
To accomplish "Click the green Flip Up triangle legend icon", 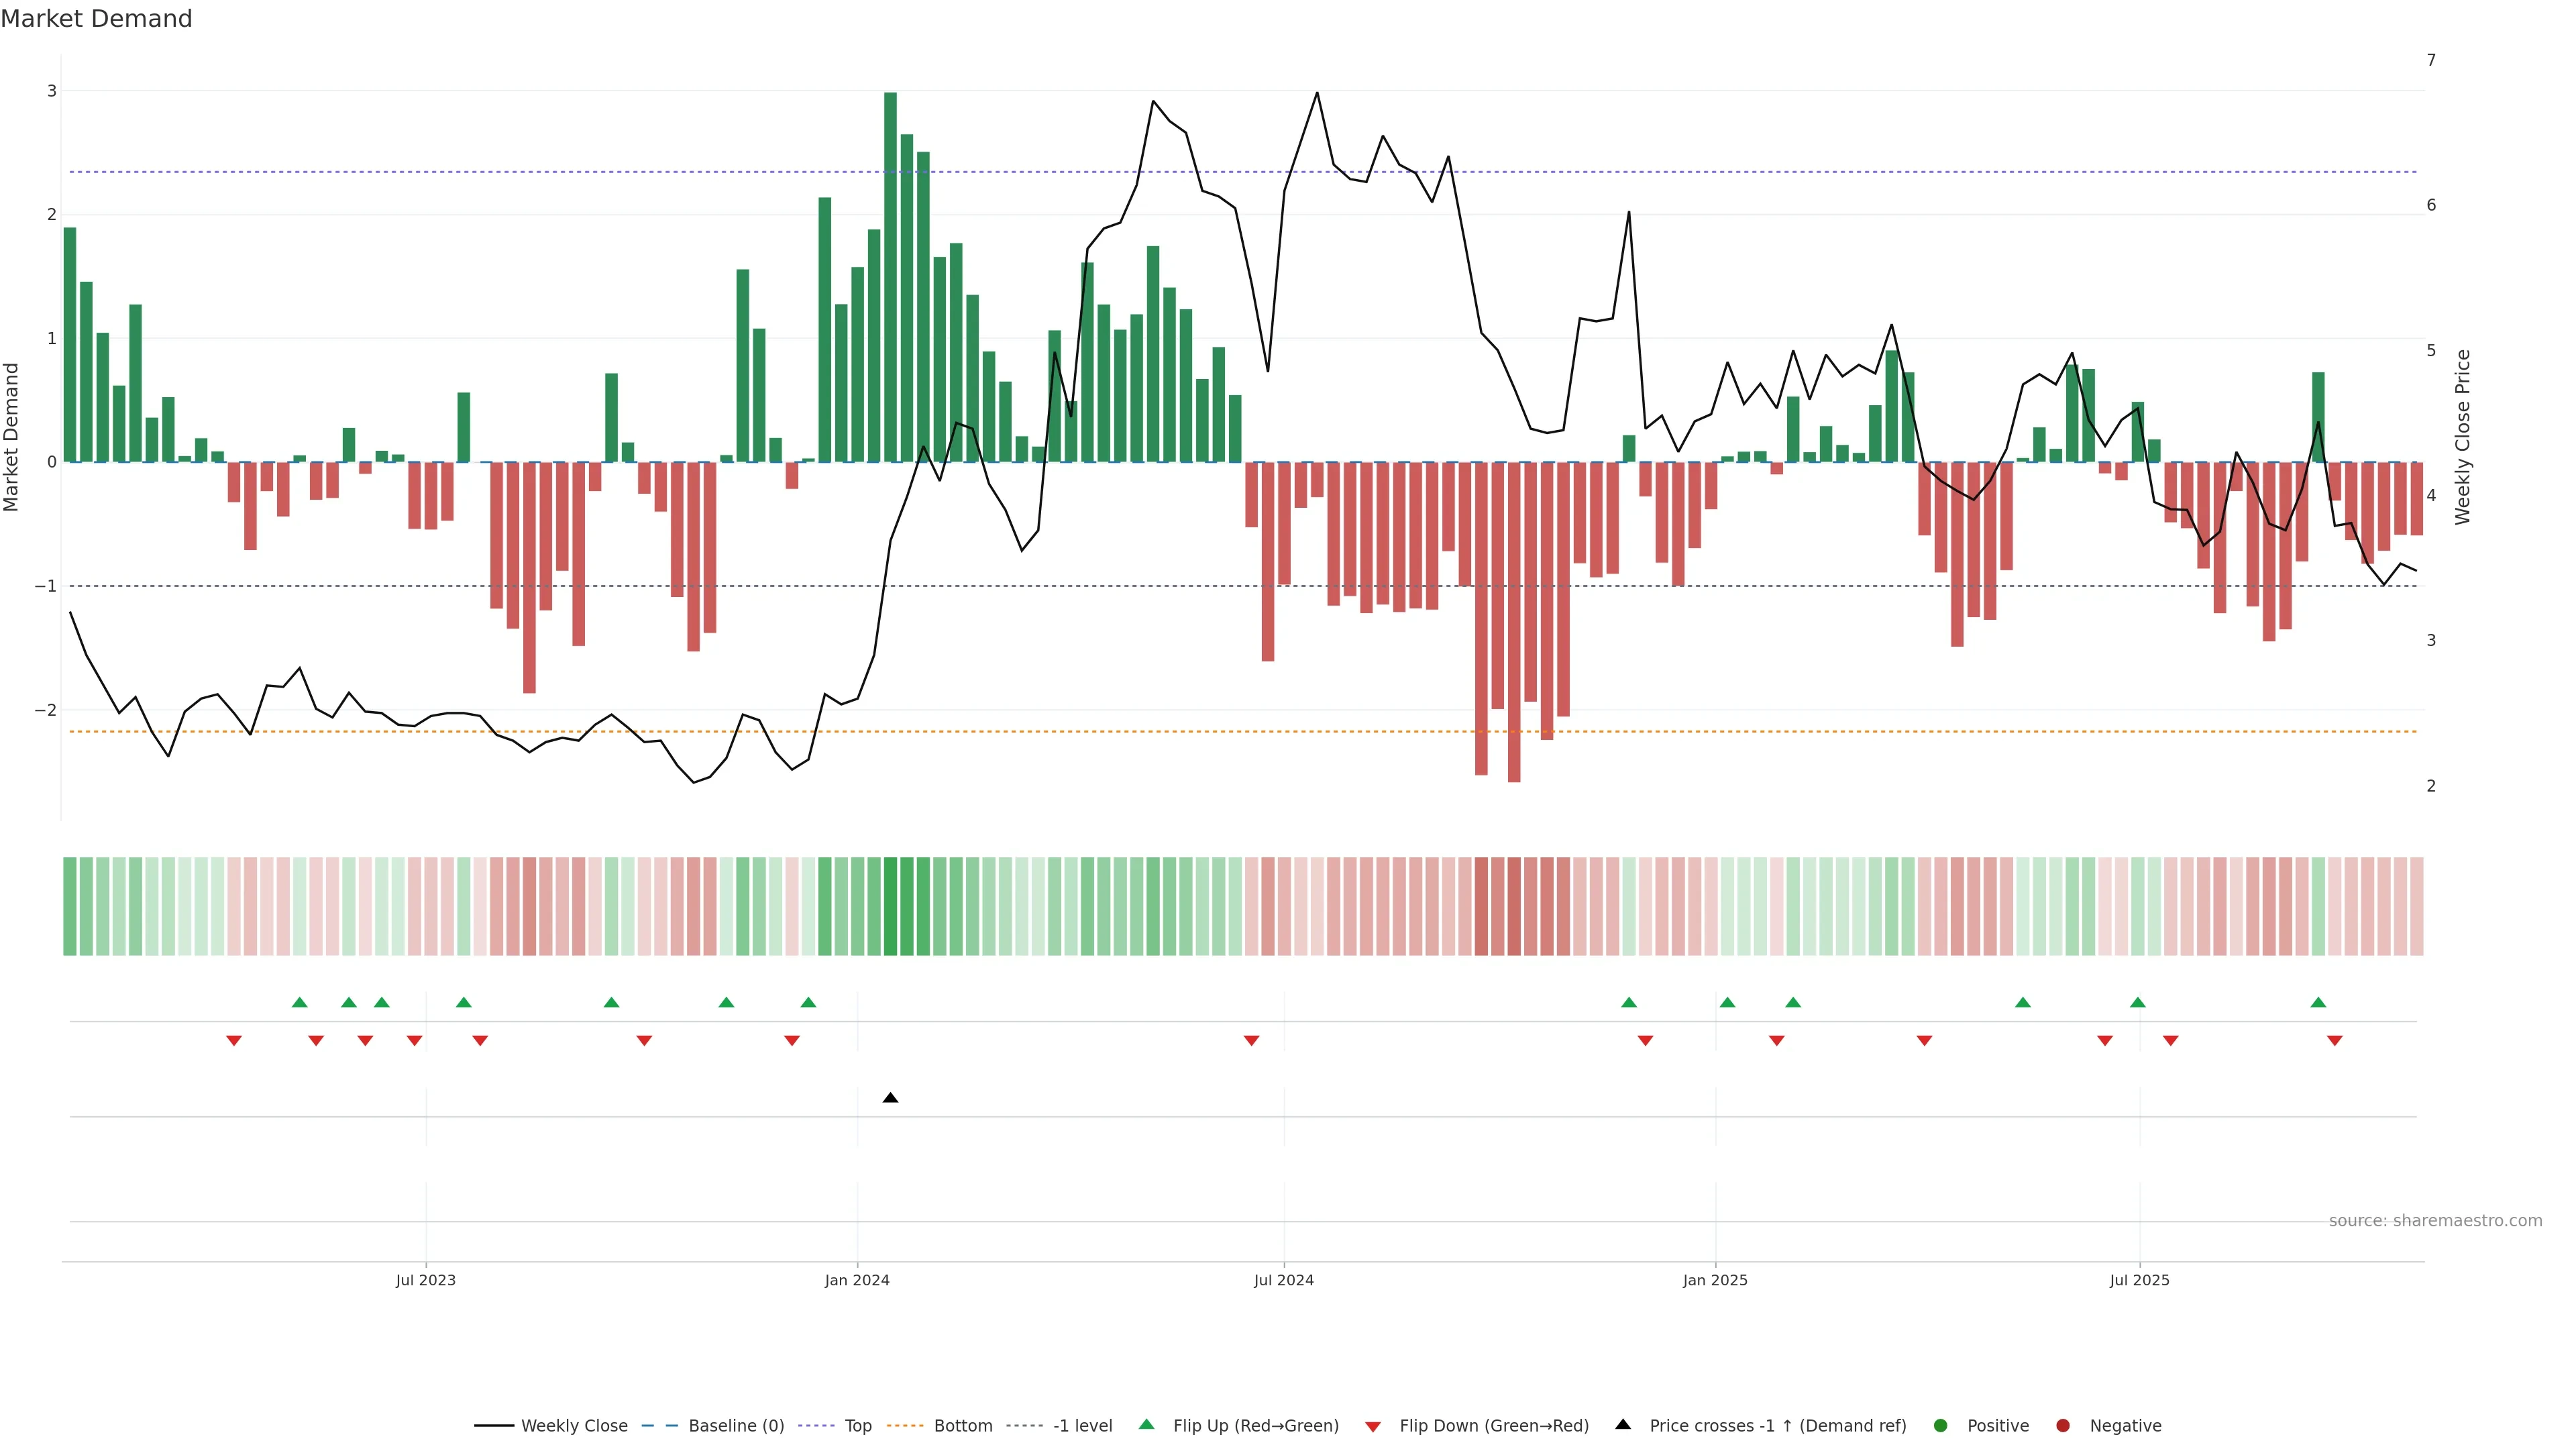I will pos(1146,1424).
